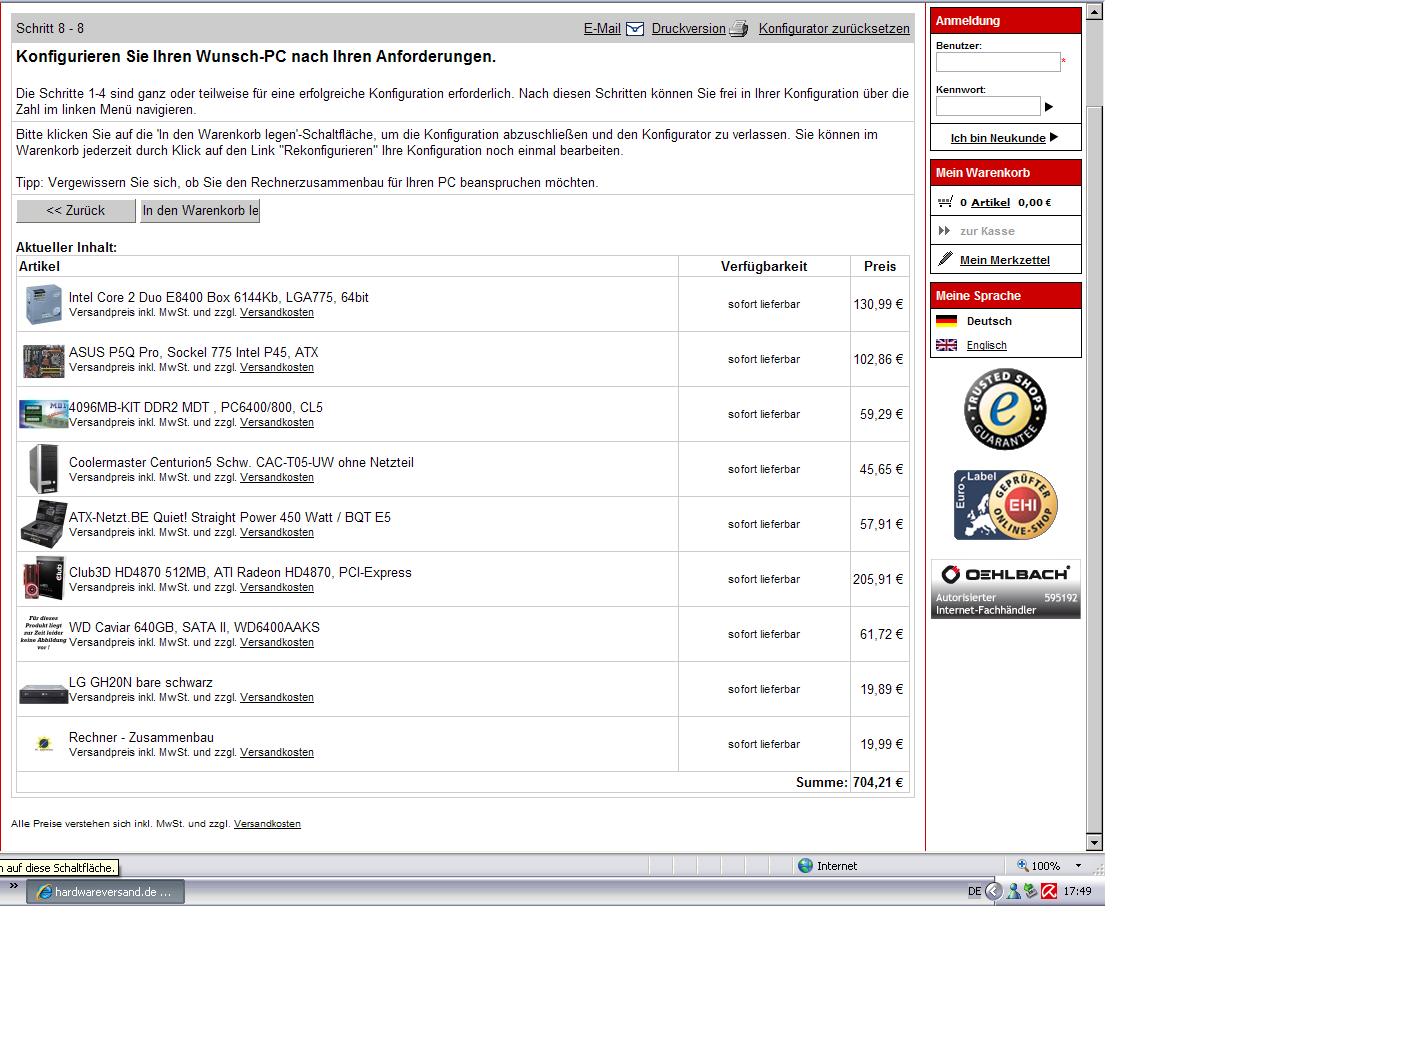1408x1056 pixels.
Task: Click the scrollbar down arrow
Action: [x=1094, y=842]
